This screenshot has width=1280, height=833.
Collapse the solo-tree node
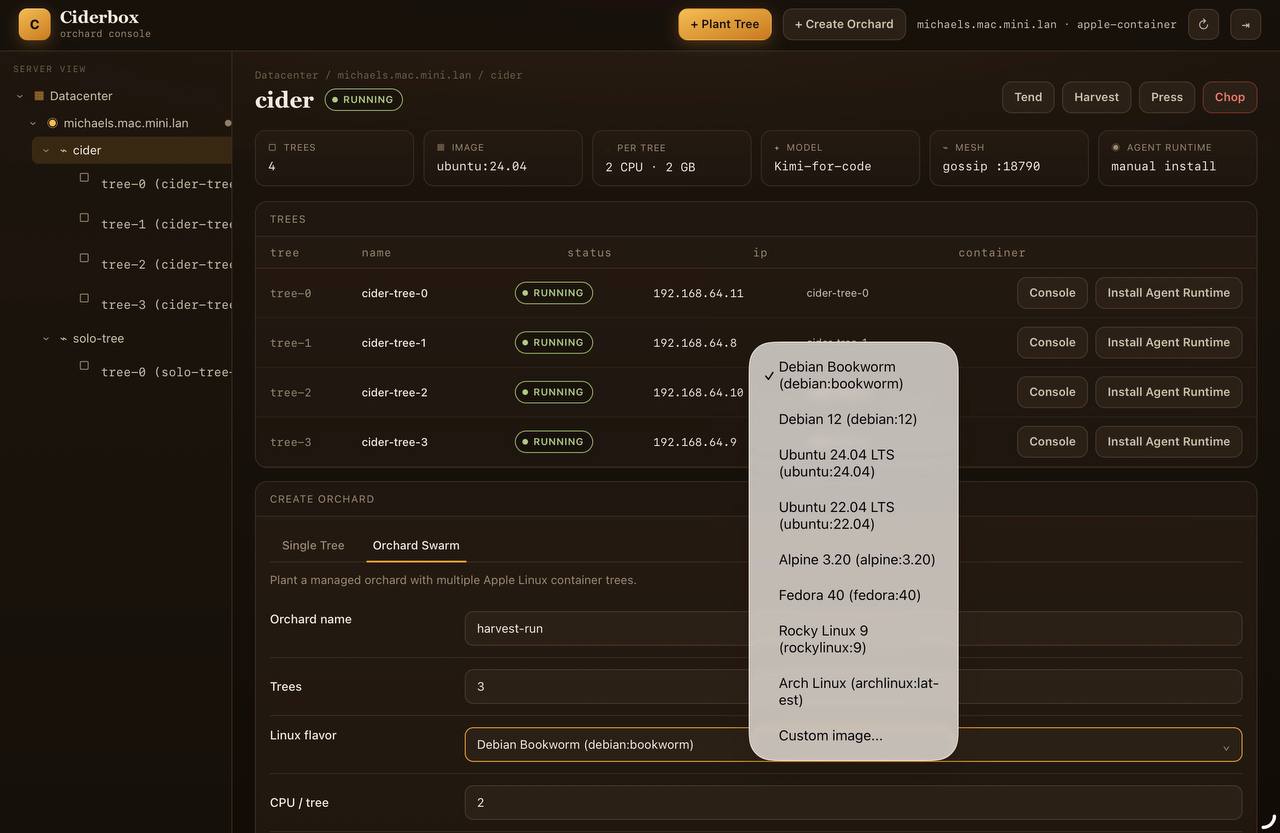point(46,338)
